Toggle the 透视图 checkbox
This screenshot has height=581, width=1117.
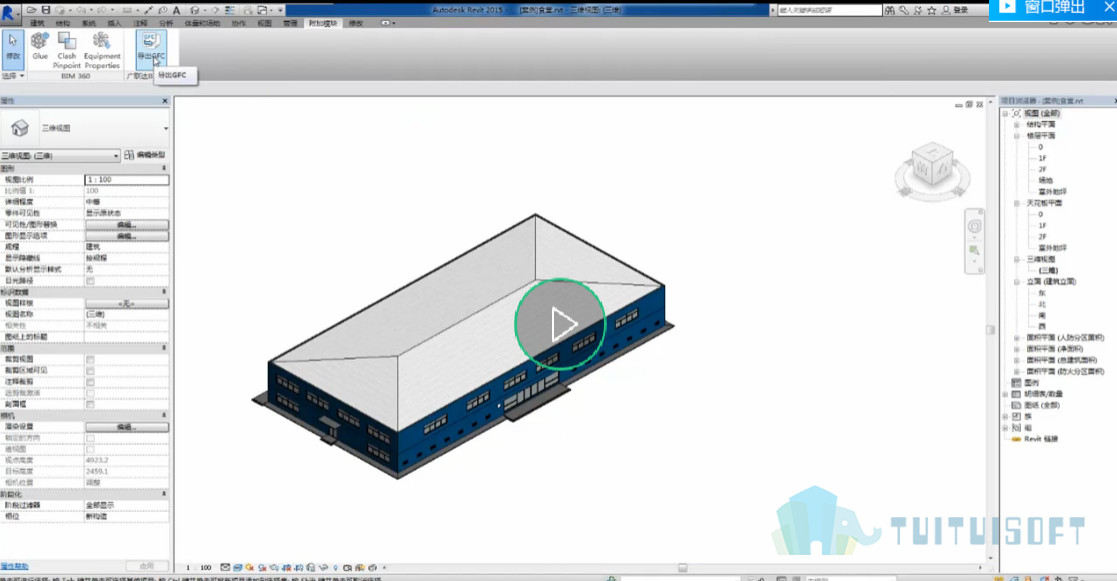[90, 449]
